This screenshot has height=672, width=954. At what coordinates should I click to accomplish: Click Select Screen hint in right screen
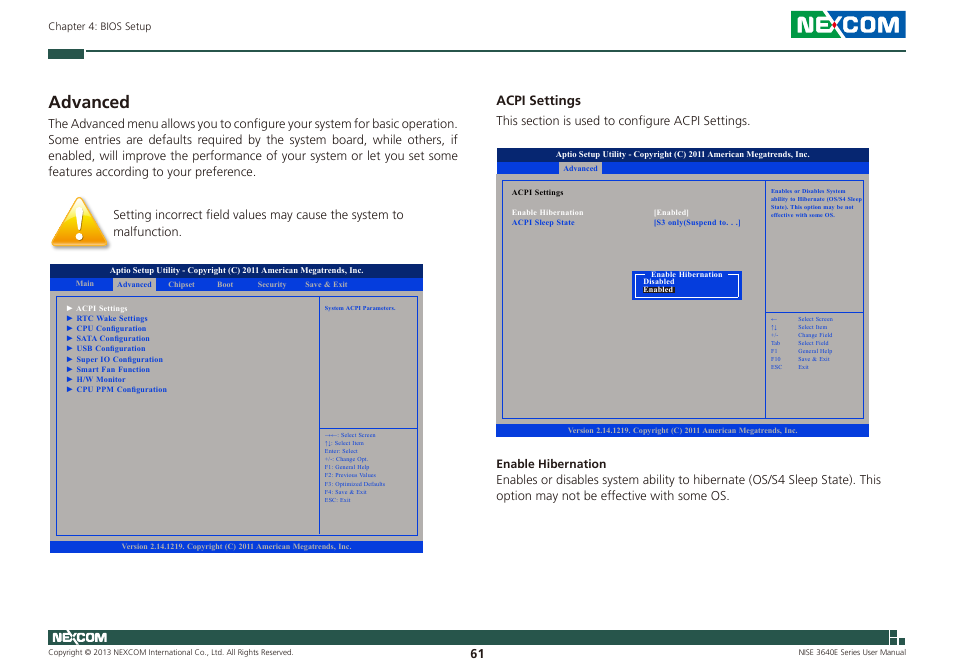[815, 319]
